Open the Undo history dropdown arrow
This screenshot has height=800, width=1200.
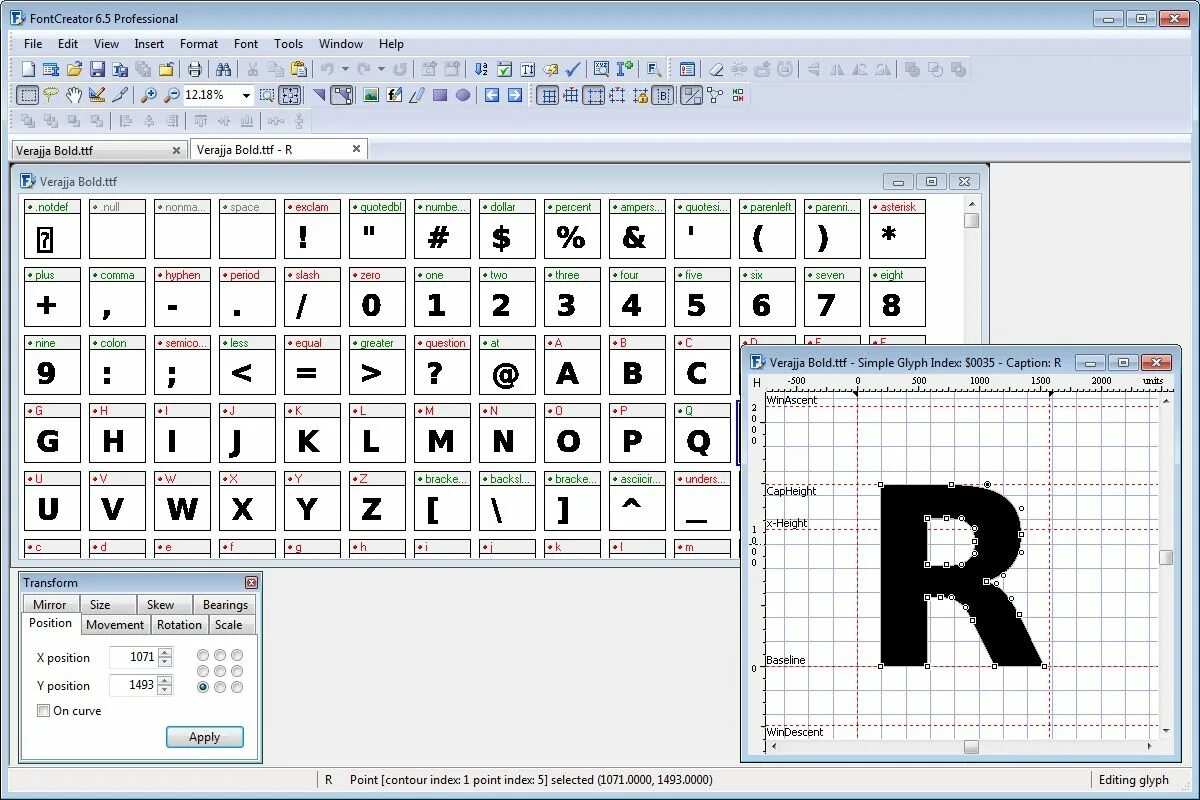[x=343, y=68]
